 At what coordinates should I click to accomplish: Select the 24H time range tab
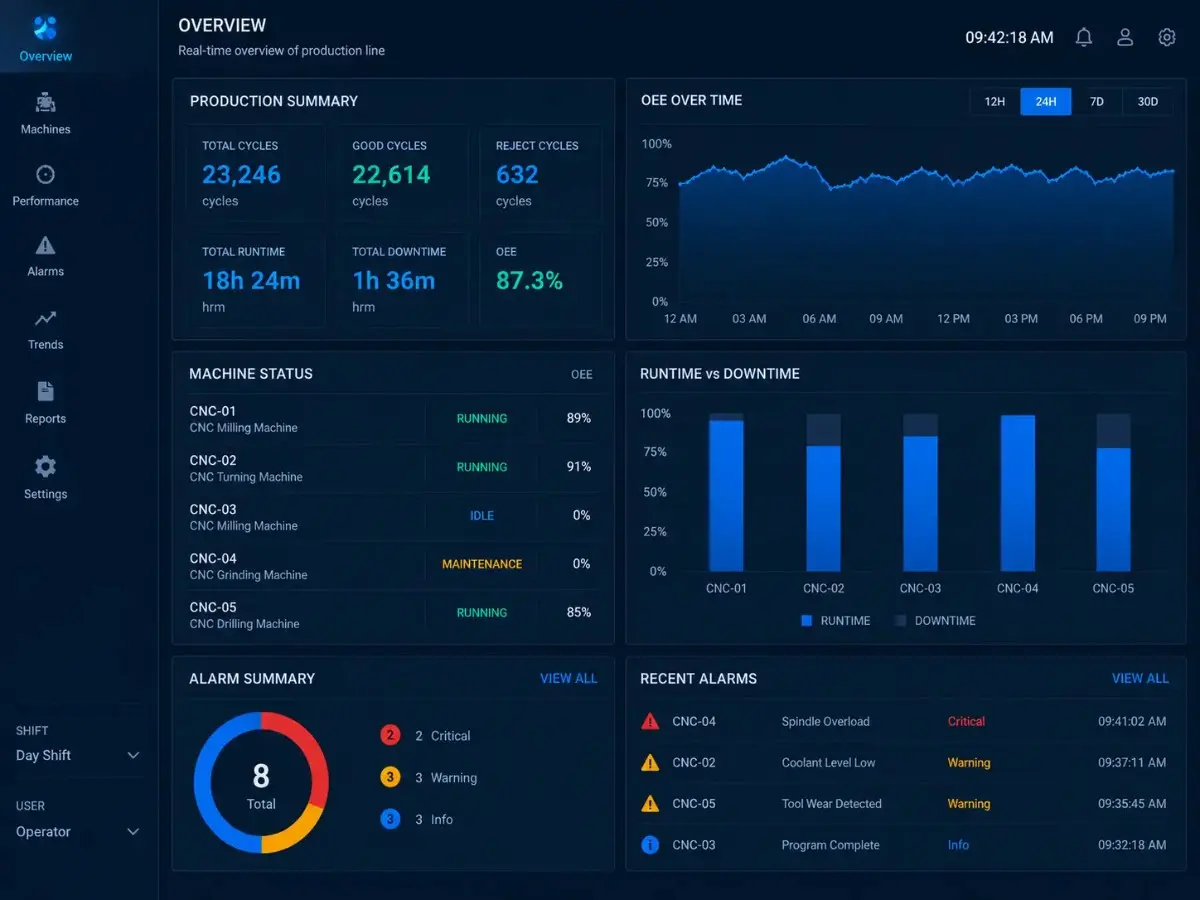point(1046,101)
